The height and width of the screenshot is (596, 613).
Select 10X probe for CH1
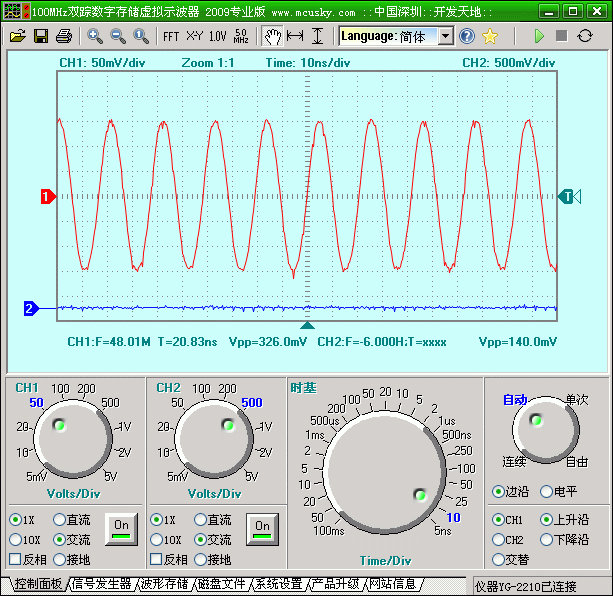coord(15,540)
